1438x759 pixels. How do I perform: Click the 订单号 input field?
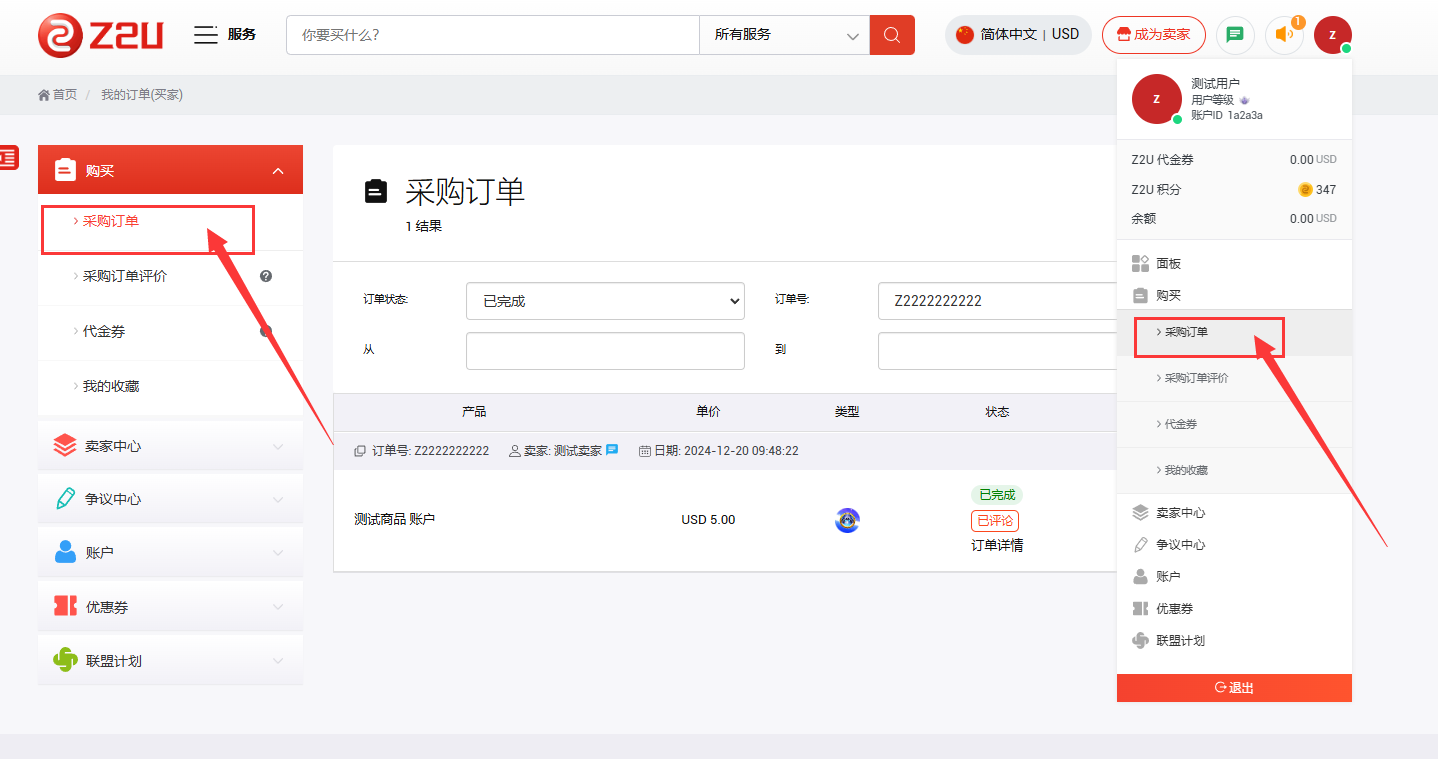click(996, 301)
